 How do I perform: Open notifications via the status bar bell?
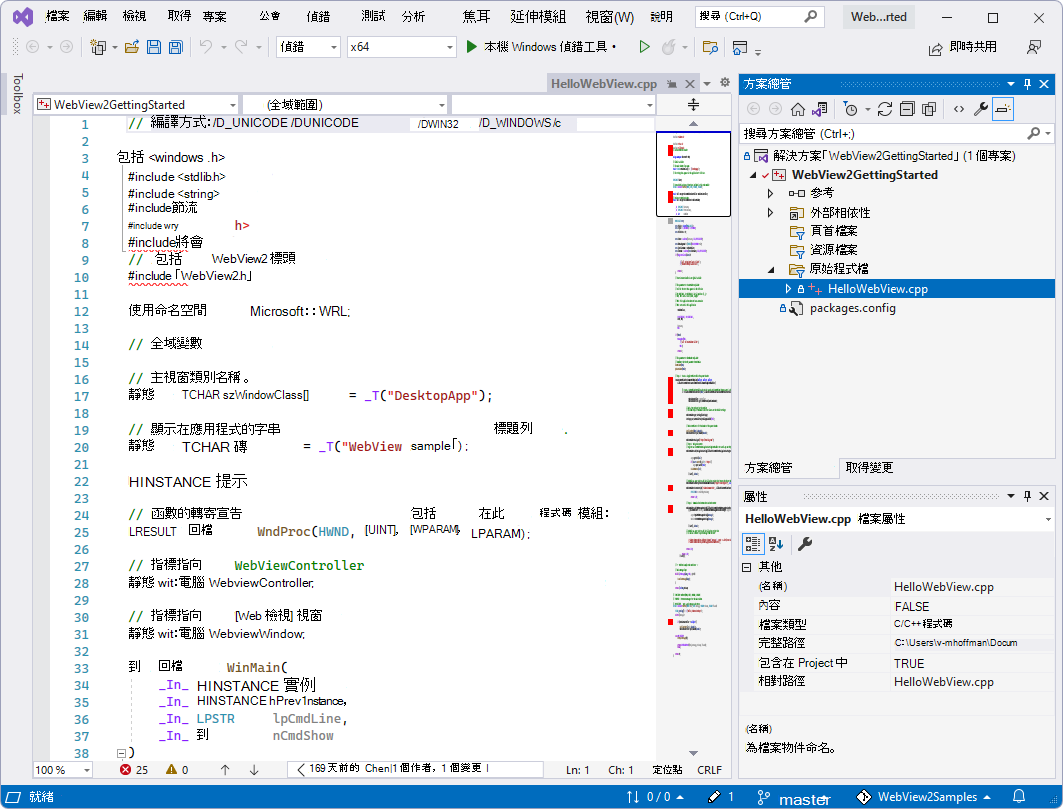(x=1018, y=796)
